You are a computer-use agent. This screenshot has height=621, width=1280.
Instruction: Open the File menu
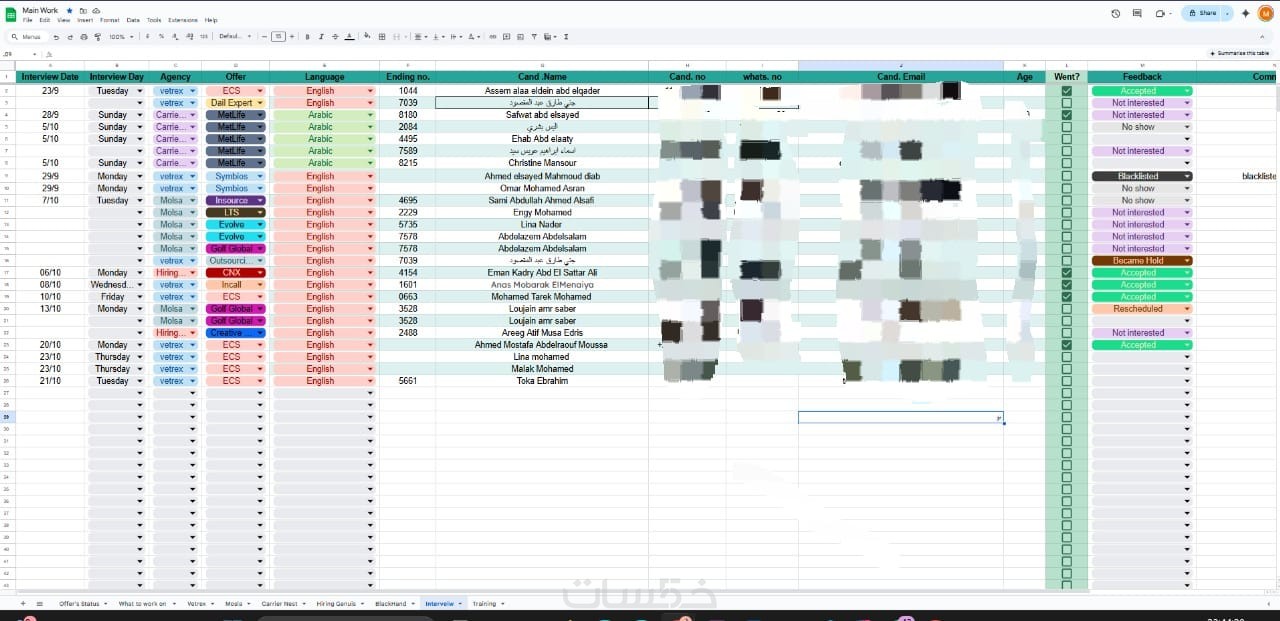click(x=27, y=20)
